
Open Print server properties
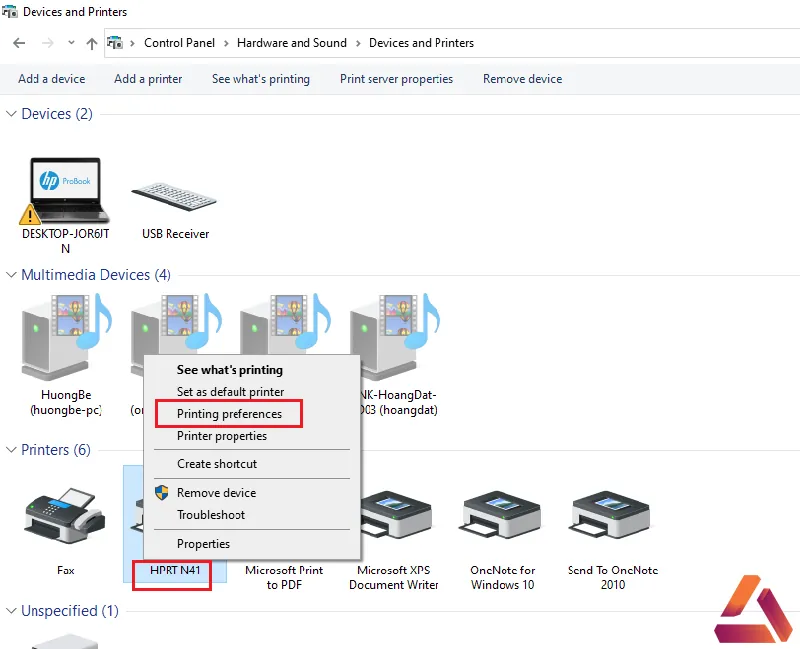coord(396,79)
